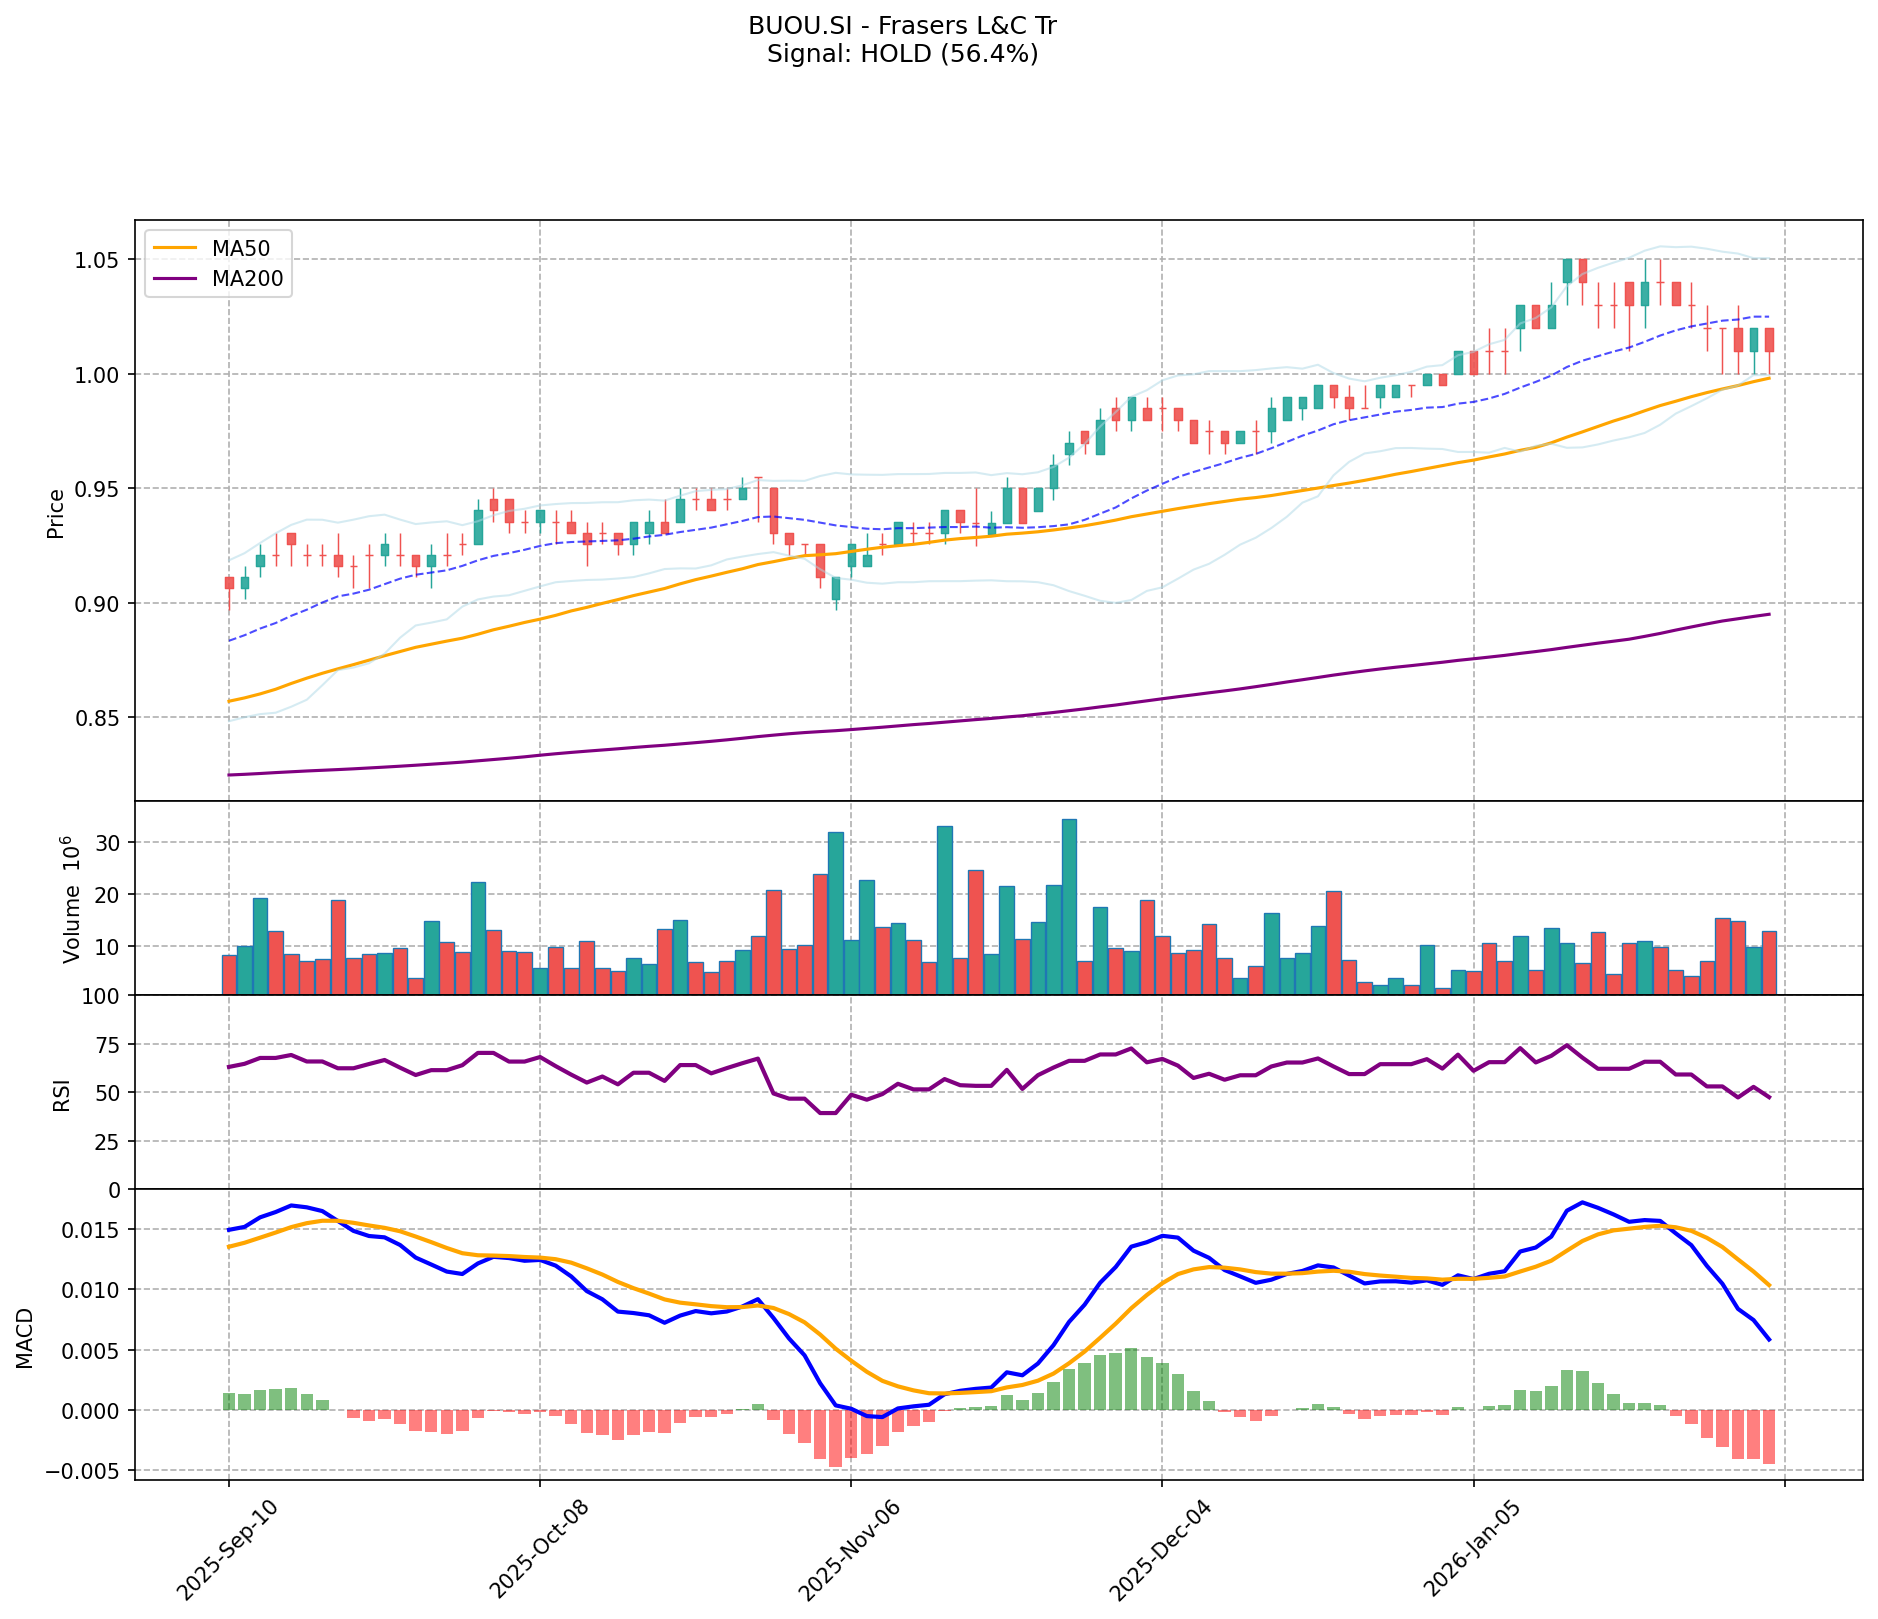This screenshot has height=1619, width=1878.
Task: Select the 2025-Sep-10 date label
Action: click(x=228, y=1550)
